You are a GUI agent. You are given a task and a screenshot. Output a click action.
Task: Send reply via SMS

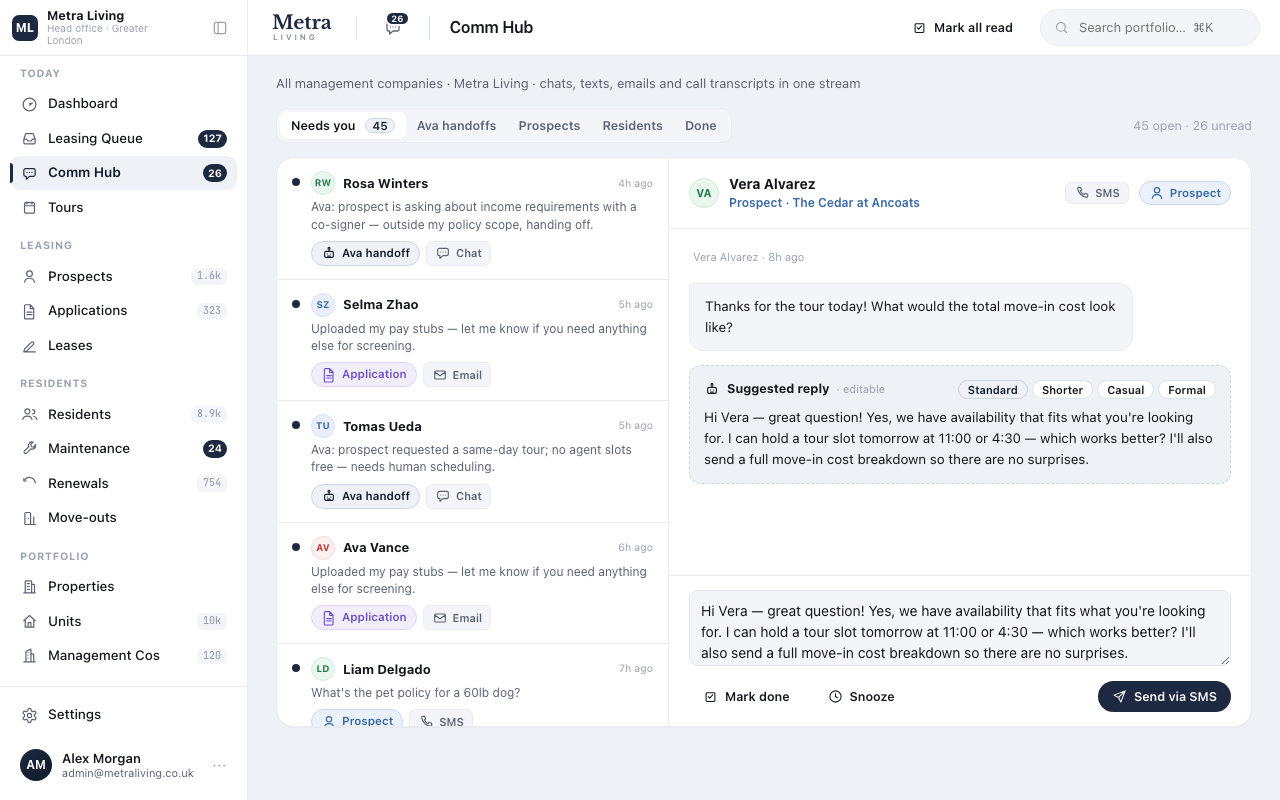coord(1164,697)
